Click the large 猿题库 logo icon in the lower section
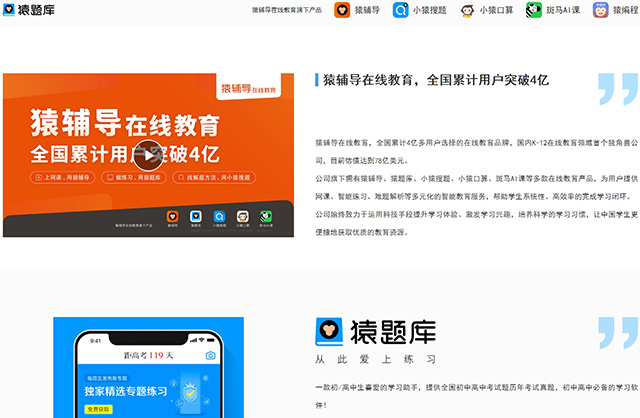Screen dimensions: 640x418 pyautogui.click(x=329, y=332)
